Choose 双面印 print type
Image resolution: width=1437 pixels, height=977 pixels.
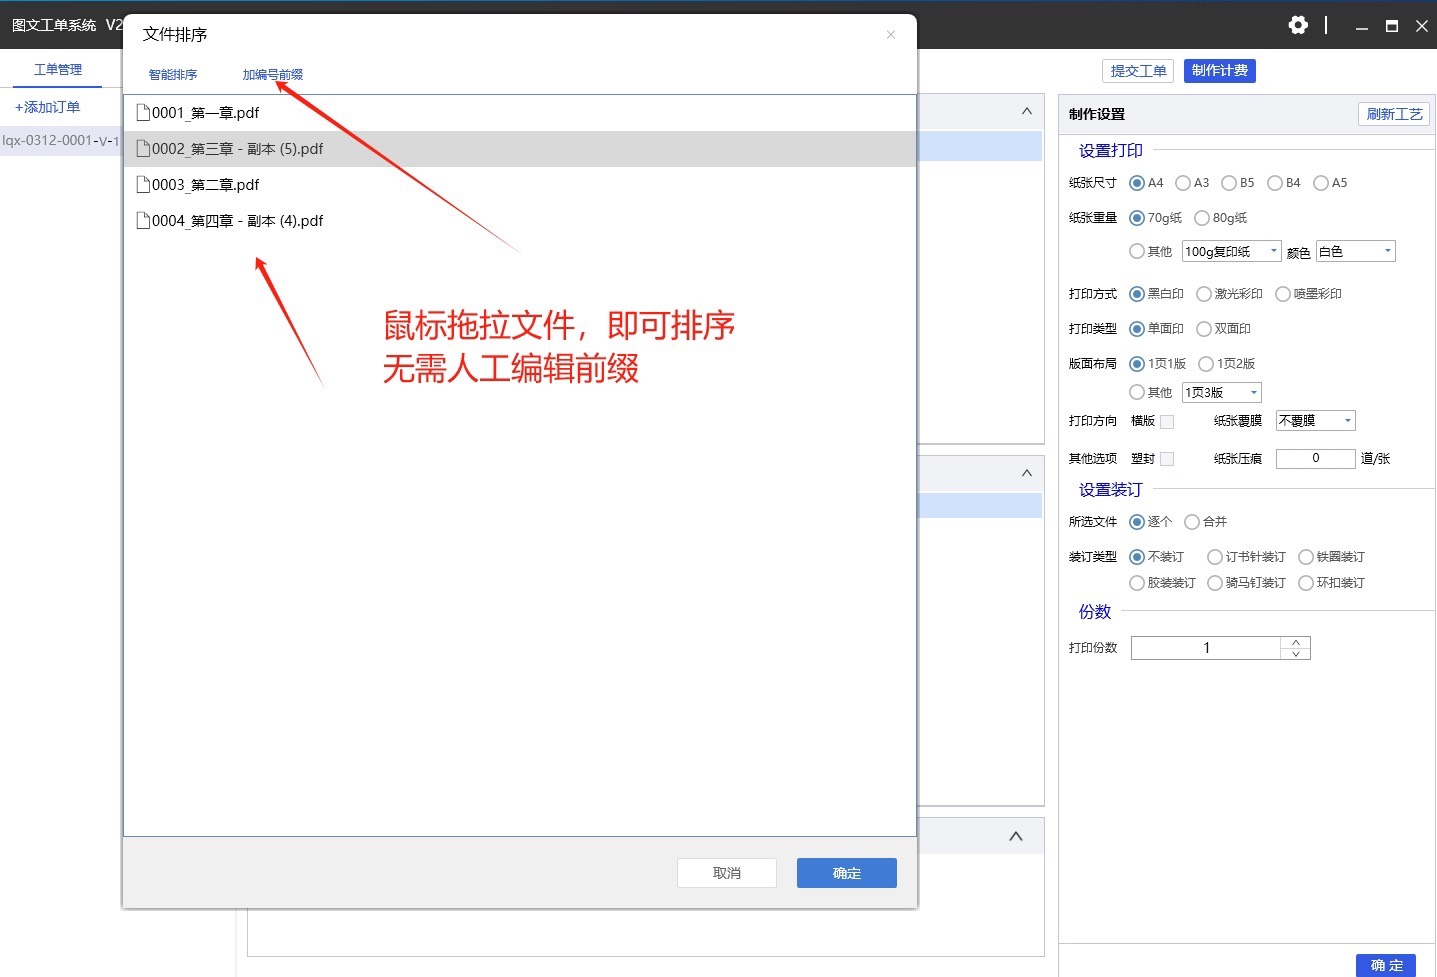tap(1204, 329)
